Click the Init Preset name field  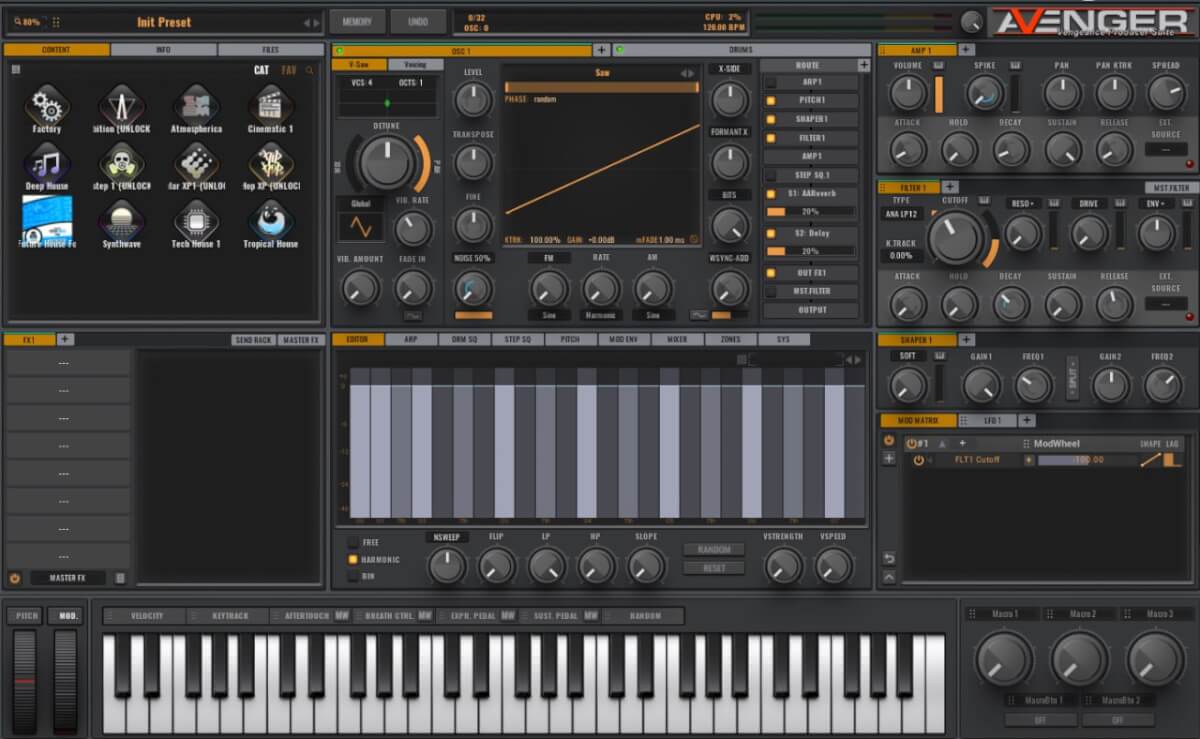click(x=164, y=22)
